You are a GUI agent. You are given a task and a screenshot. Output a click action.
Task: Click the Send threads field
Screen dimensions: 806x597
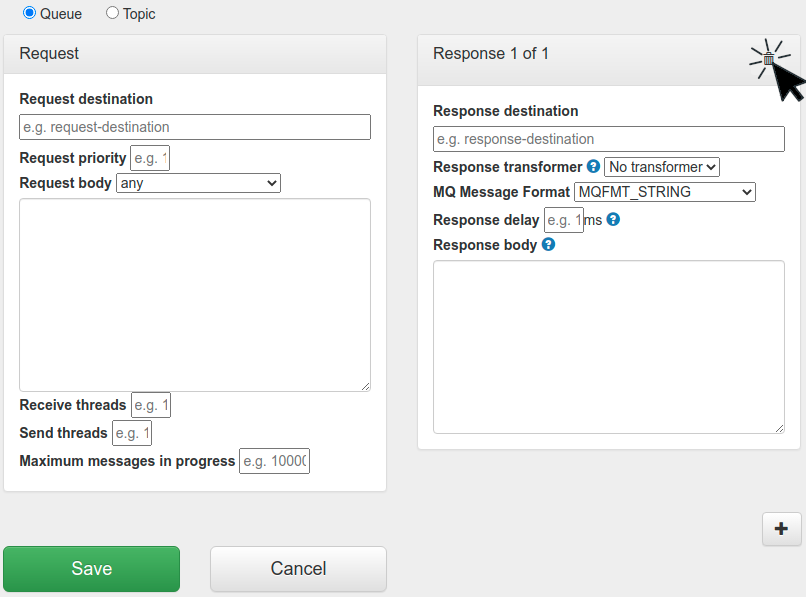point(131,432)
